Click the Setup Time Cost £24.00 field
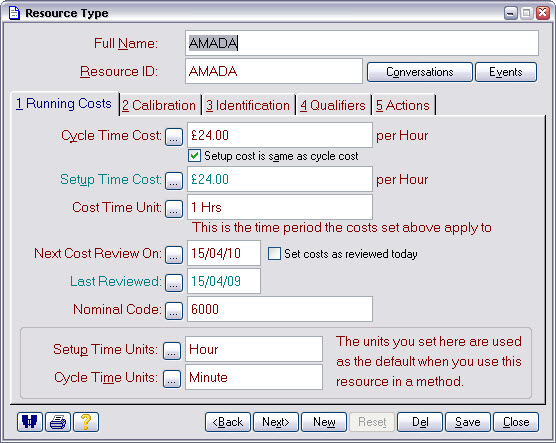This screenshot has width=556, height=443. coord(280,179)
